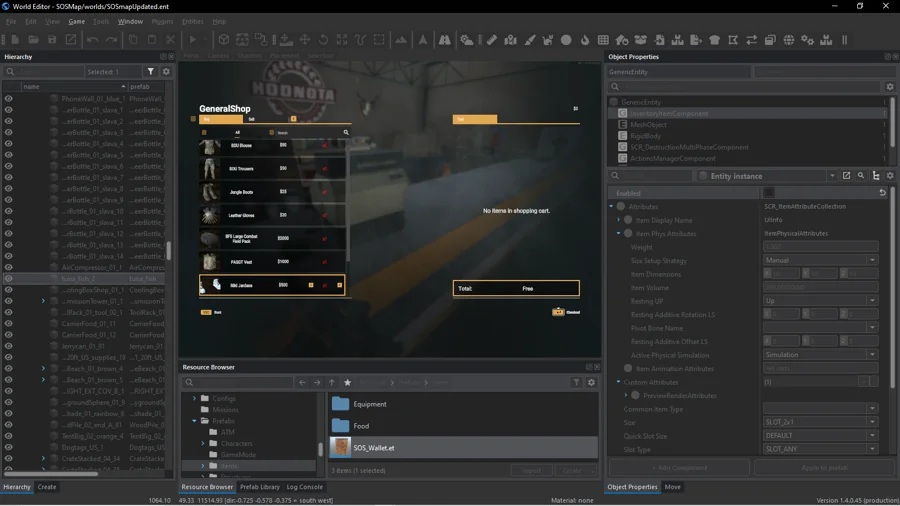Expand the ...Beach_01_brown_4 hierarchy row
The image size is (900, 506).
[43, 368]
